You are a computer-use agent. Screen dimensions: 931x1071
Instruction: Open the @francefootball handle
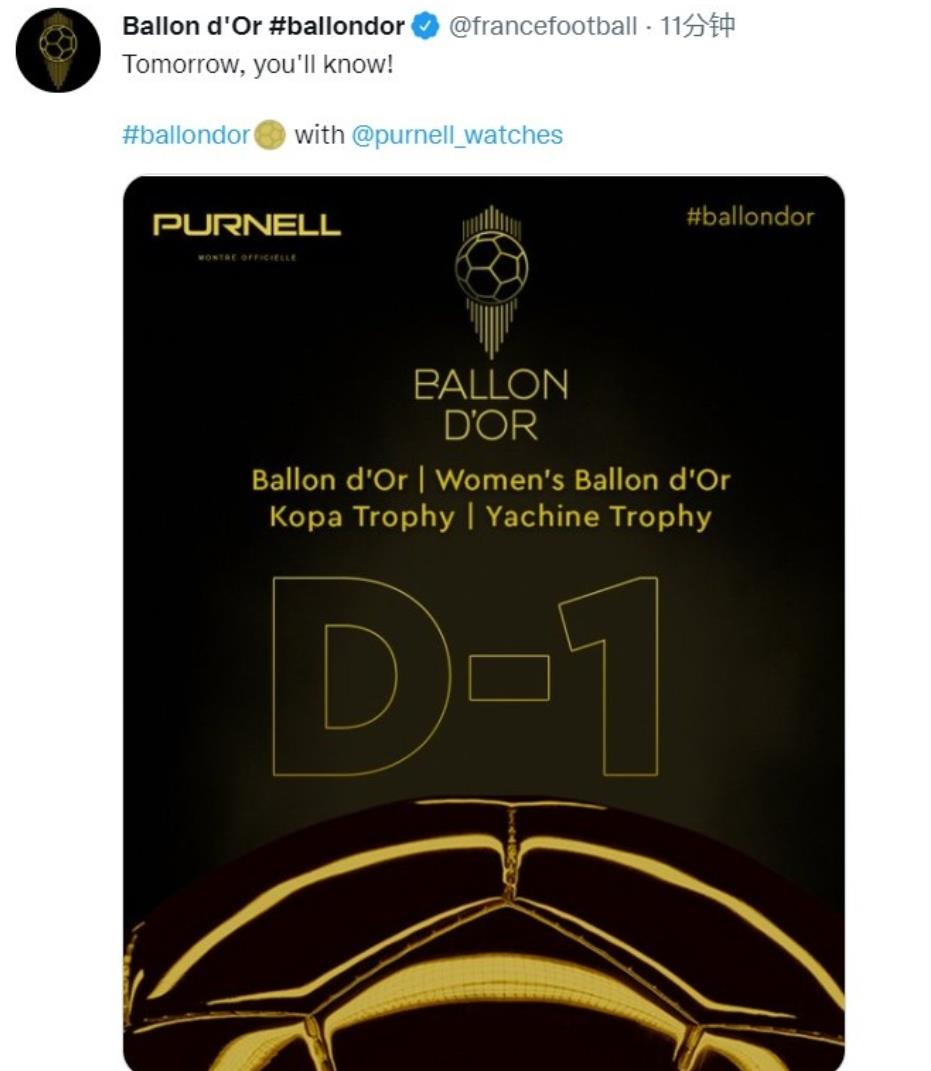[x=542, y=26]
